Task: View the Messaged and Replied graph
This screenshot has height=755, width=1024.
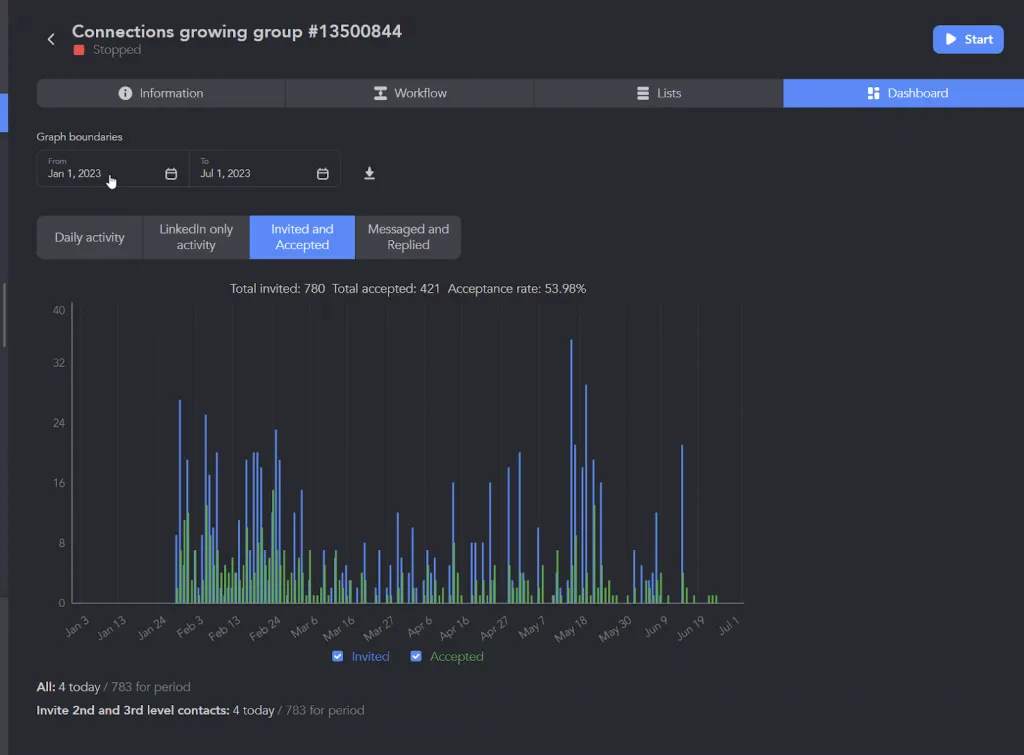Action: point(408,238)
